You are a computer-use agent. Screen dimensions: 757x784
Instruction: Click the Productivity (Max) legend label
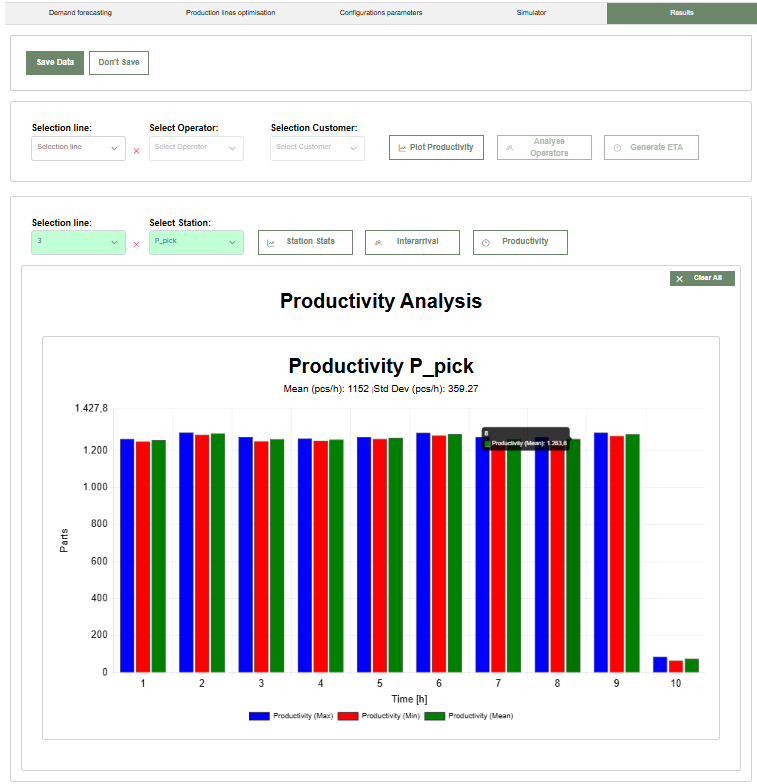coord(303,716)
